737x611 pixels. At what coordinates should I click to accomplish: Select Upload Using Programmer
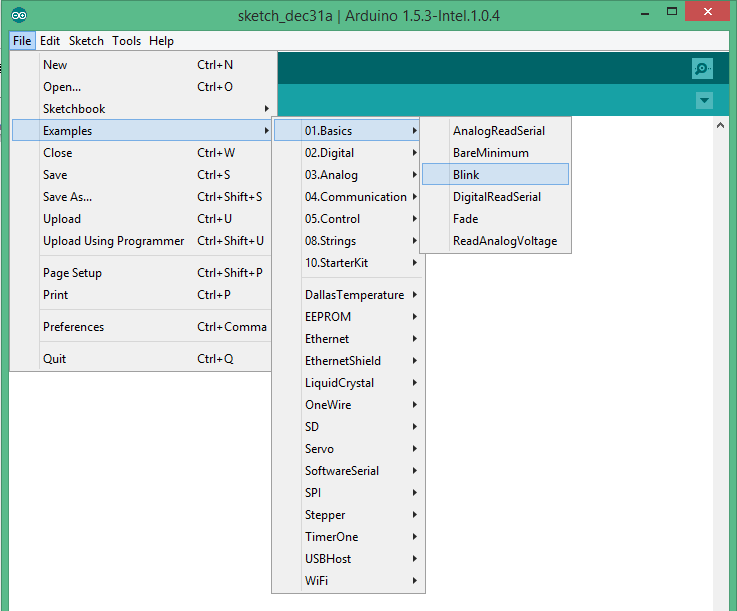pos(113,241)
